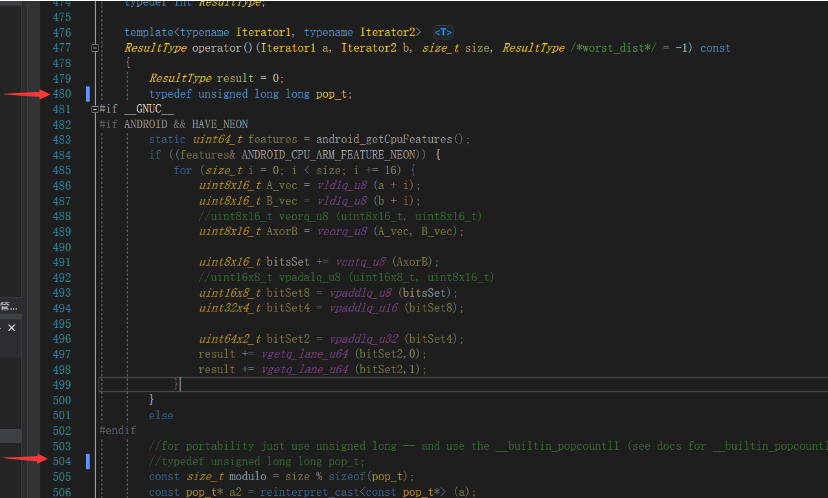The width and height of the screenshot is (828, 498).
Task: Place cursor on android_getCpuFeatures call
Action: pos(384,140)
